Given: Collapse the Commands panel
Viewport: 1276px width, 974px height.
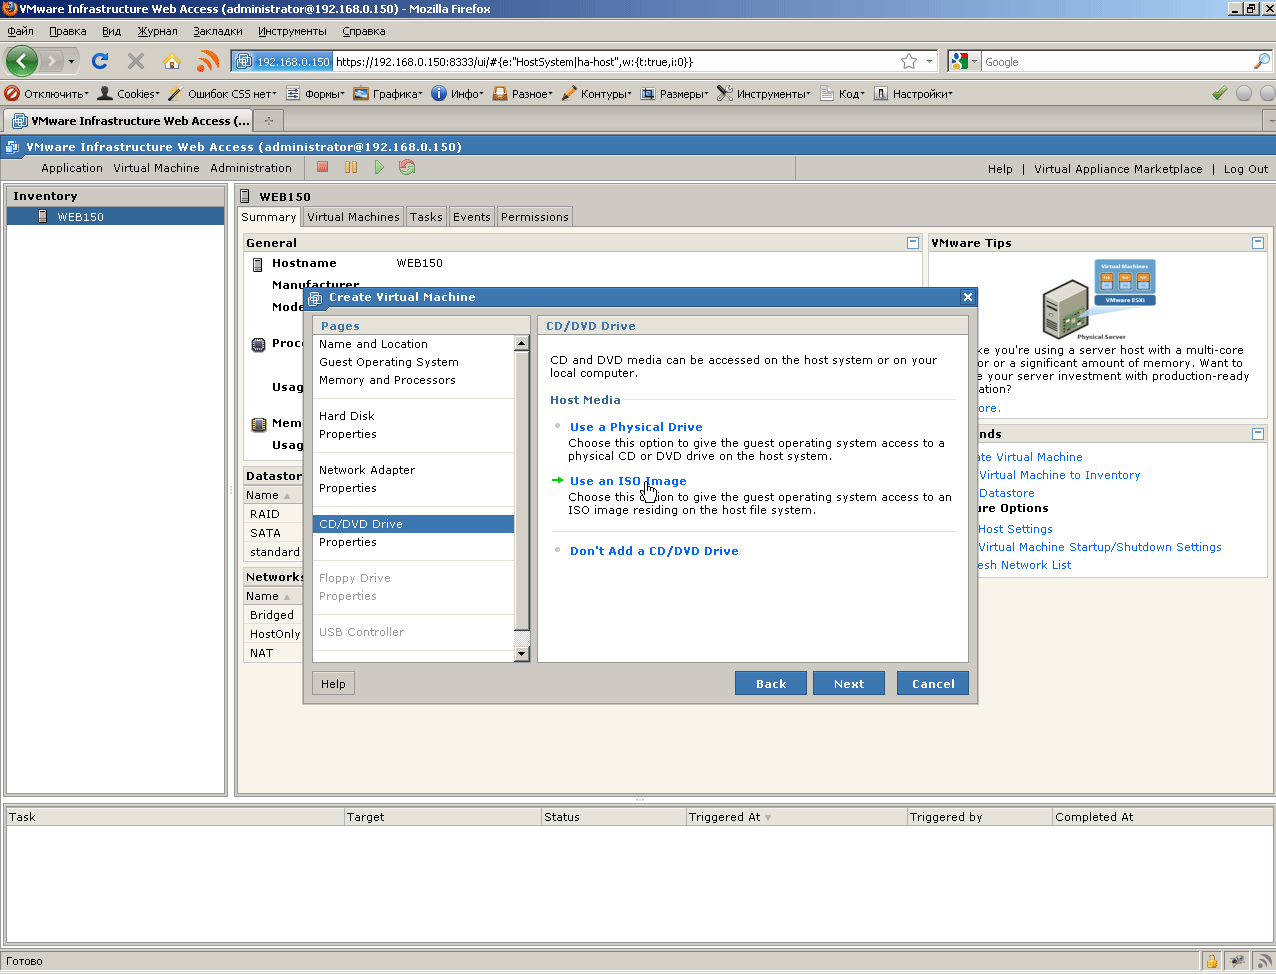Looking at the screenshot, I should 1258,434.
